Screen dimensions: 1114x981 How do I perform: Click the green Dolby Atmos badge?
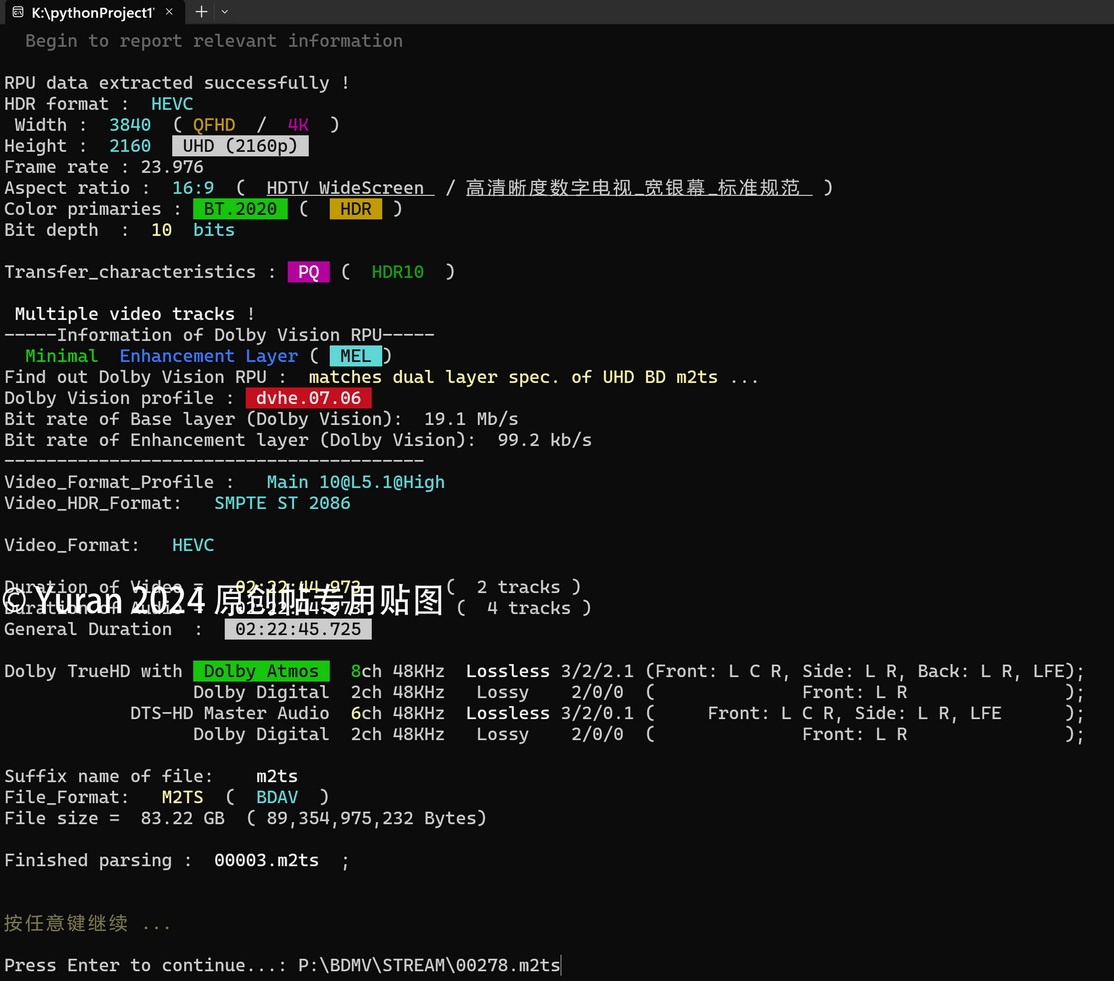coord(261,671)
